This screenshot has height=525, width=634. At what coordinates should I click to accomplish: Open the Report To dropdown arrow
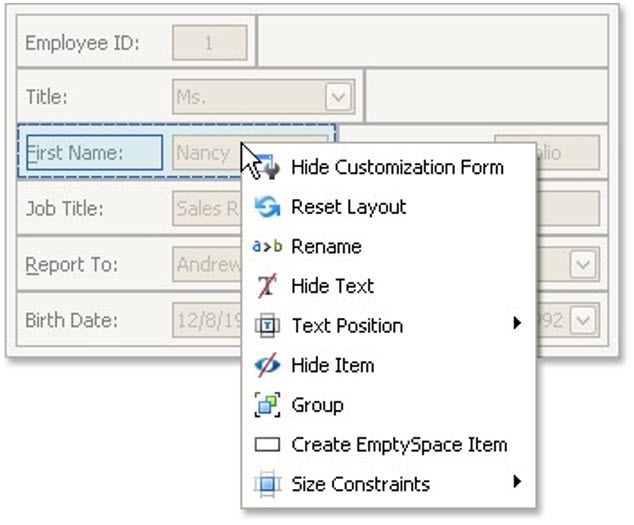(x=582, y=265)
